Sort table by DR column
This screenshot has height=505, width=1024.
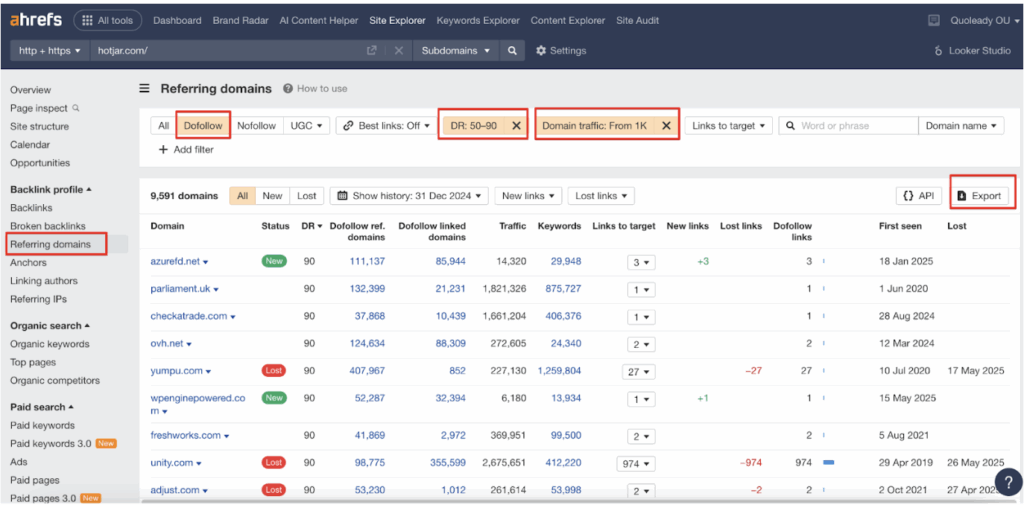click(x=312, y=226)
